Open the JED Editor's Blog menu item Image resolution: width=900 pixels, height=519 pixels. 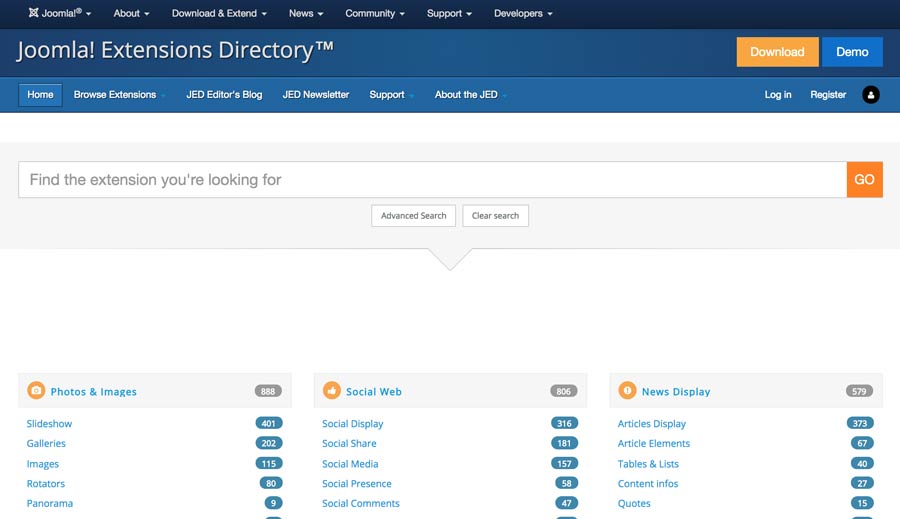[224, 95]
